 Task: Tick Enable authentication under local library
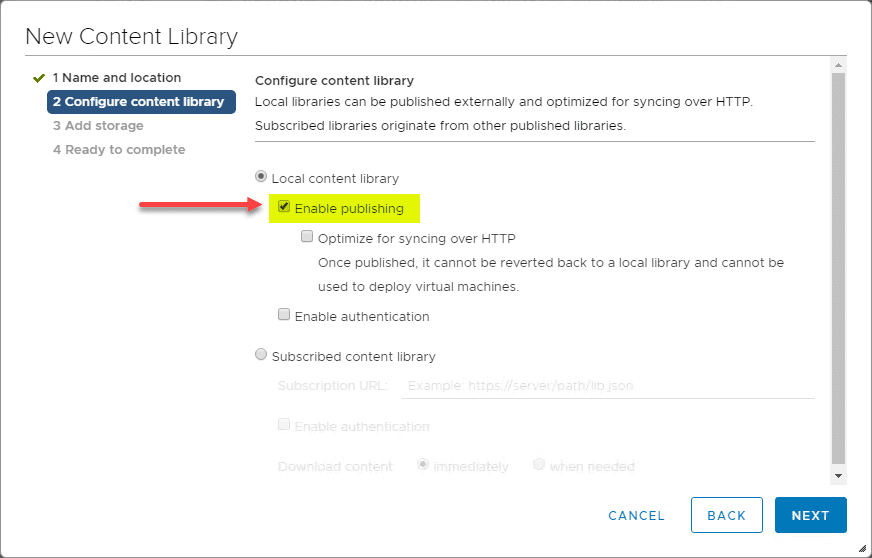tap(285, 316)
